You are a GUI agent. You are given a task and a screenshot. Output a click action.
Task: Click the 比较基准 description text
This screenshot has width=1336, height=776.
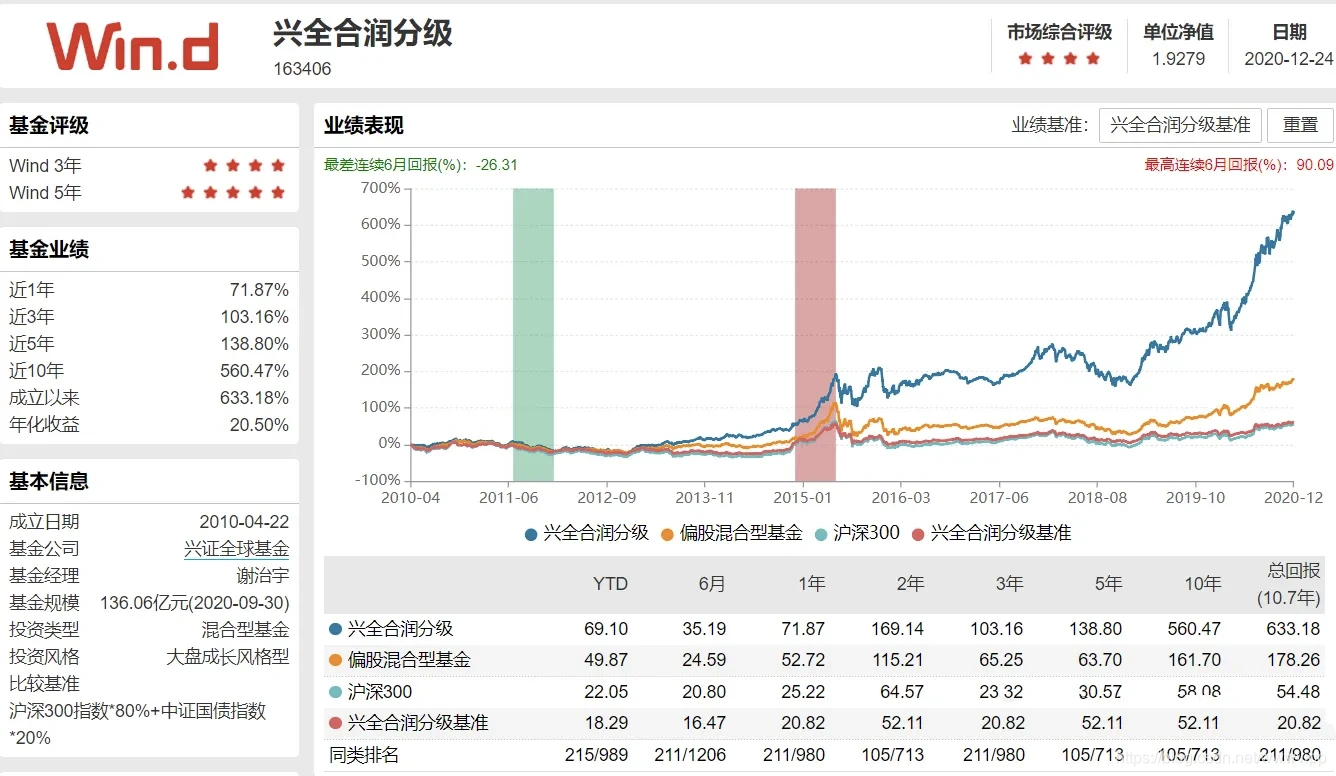[138, 724]
